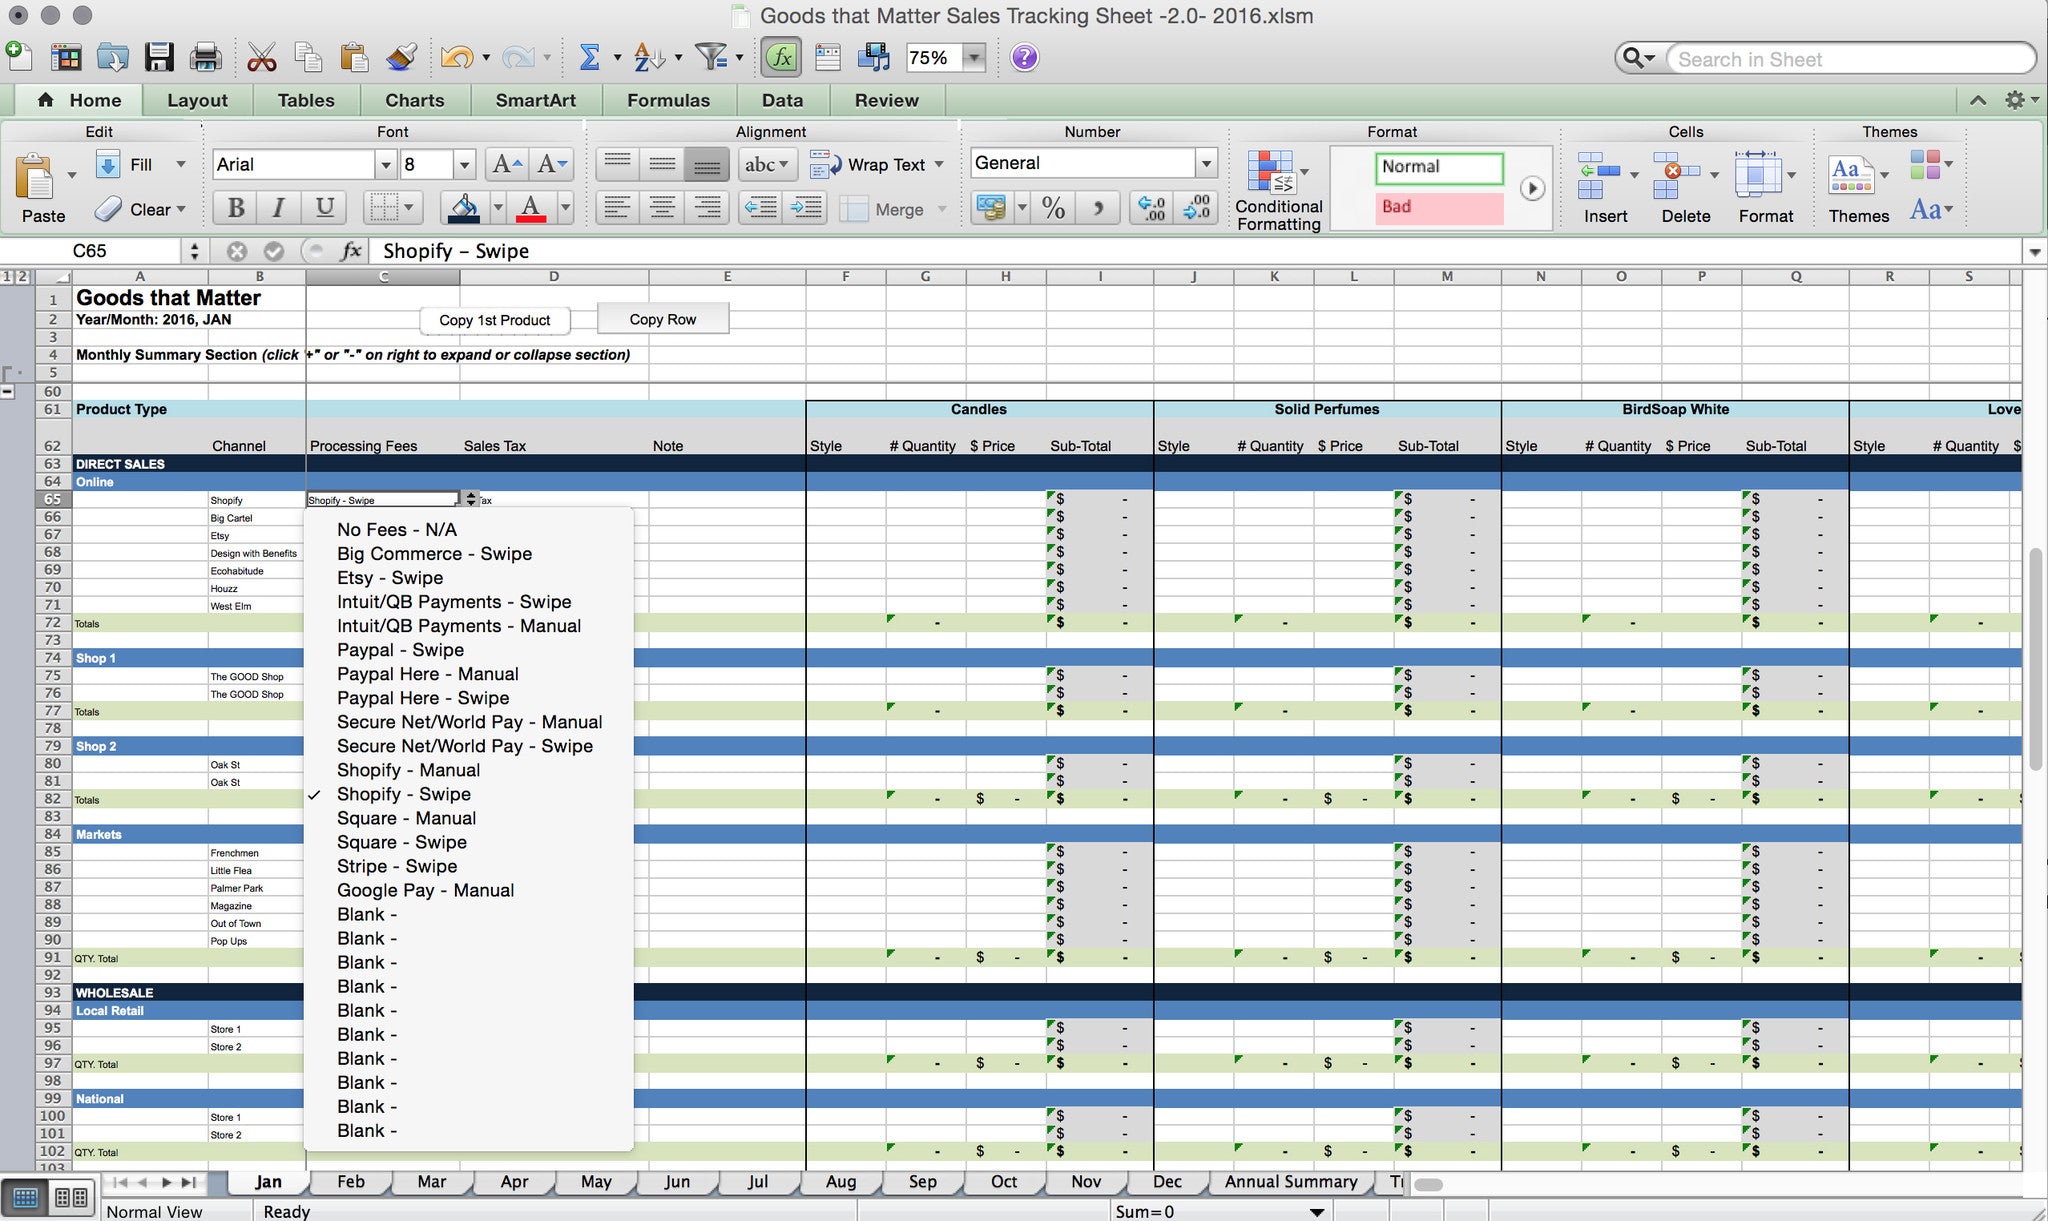
Task: Click the Paste clipboard toolbar icon
Action: pyautogui.click(x=354, y=57)
